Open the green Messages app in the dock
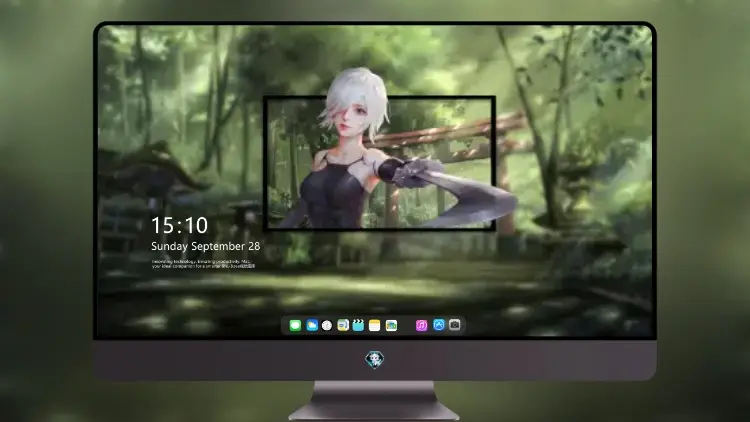Viewport: 750px width, 422px height. point(295,326)
